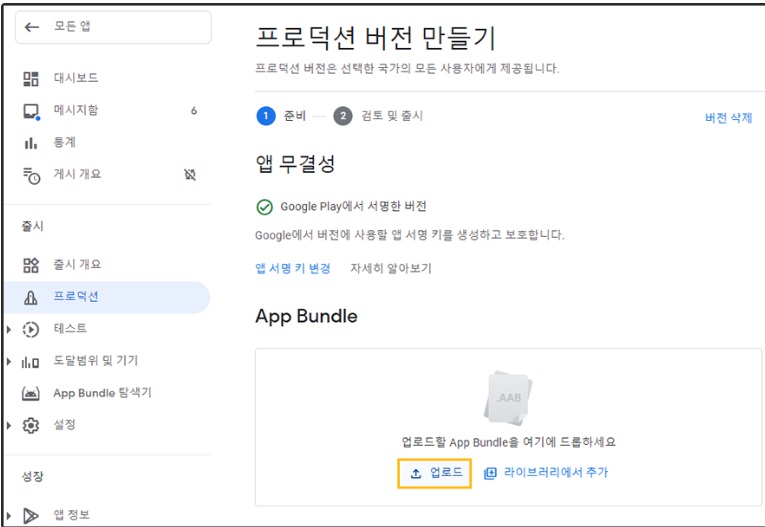The image size is (765, 527).
Task: Click the 프로덕션 버전 만들기 title
Action: [376, 39]
